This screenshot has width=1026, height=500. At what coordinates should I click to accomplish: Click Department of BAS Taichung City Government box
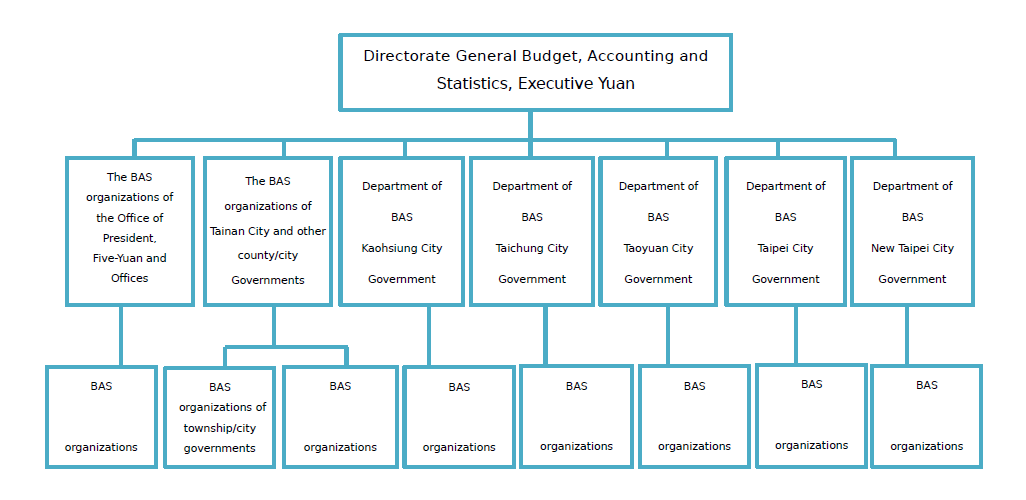pyautogui.click(x=532, y=231)
